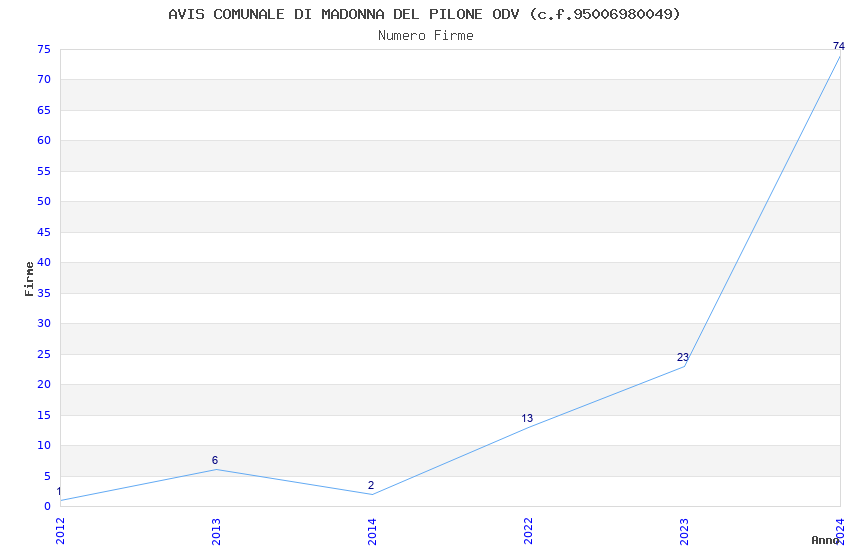Image resolution: width=850 pixels, height=550 pixels.
Task: Click the data label 6 for 2013
Action: 215,460
